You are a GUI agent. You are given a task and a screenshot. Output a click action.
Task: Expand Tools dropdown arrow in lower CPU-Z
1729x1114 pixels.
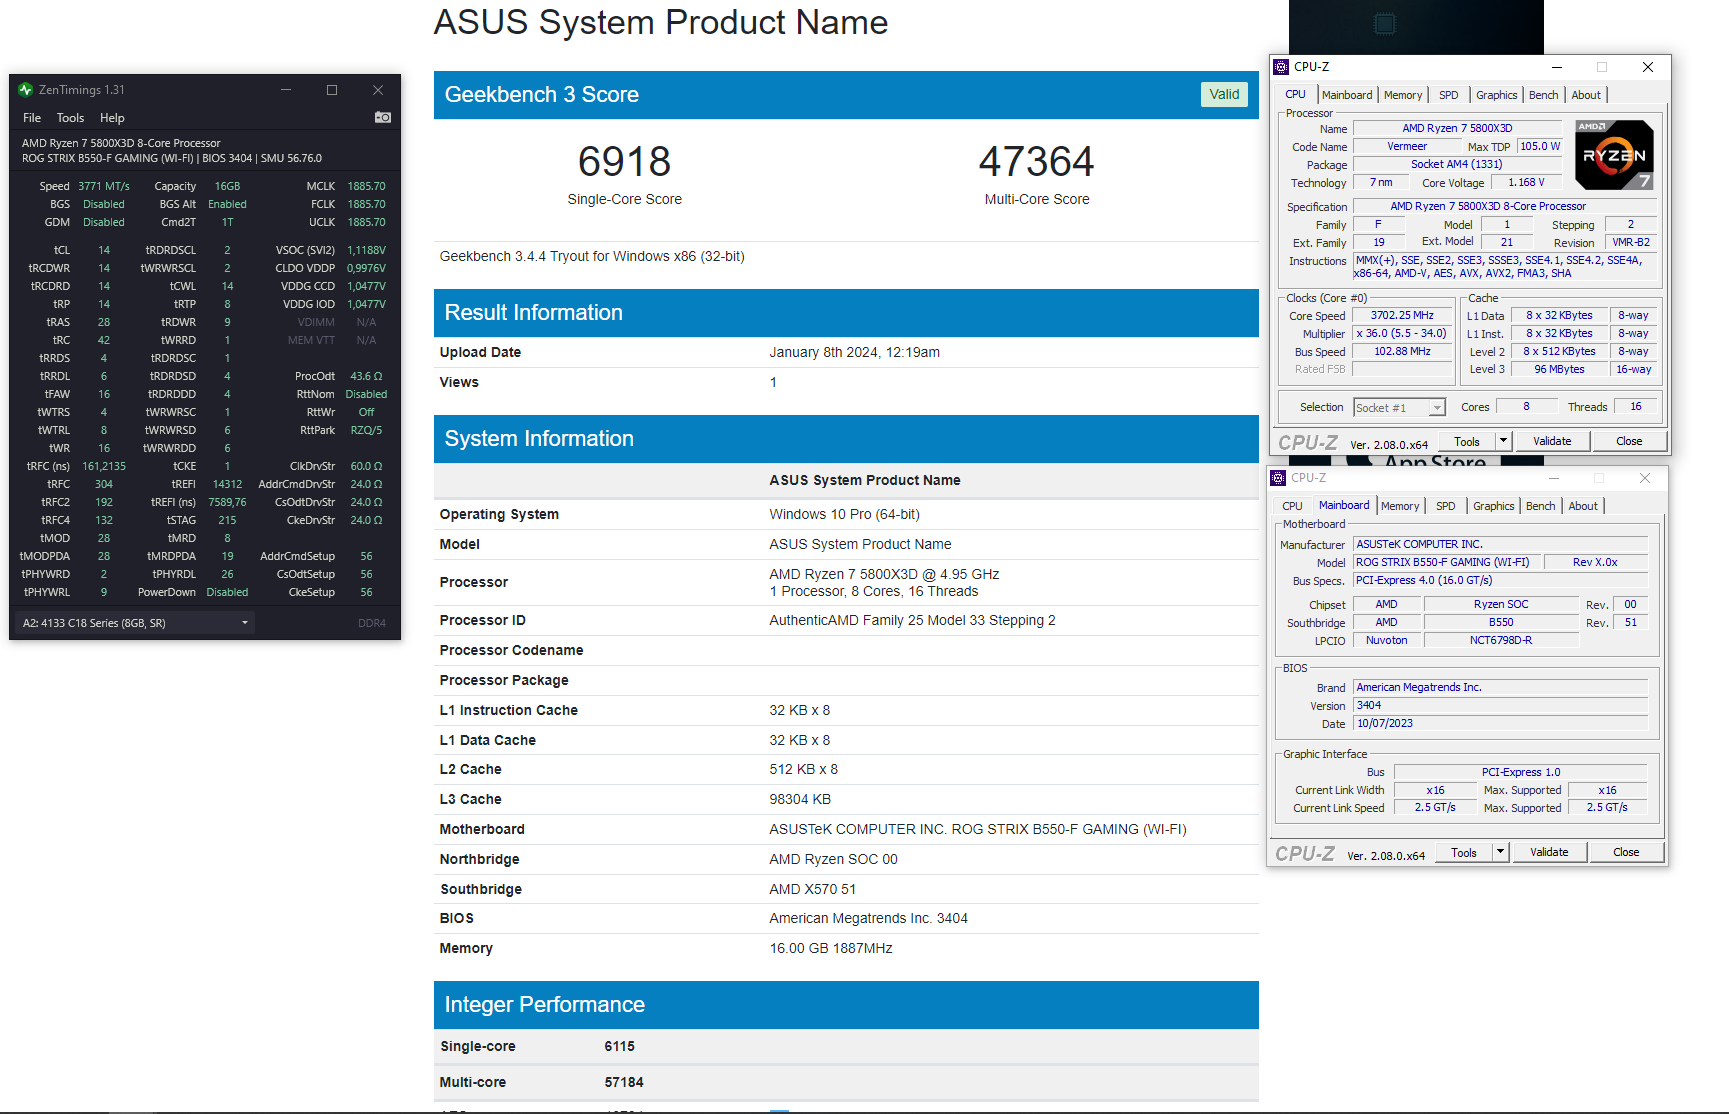(1499, 852)
